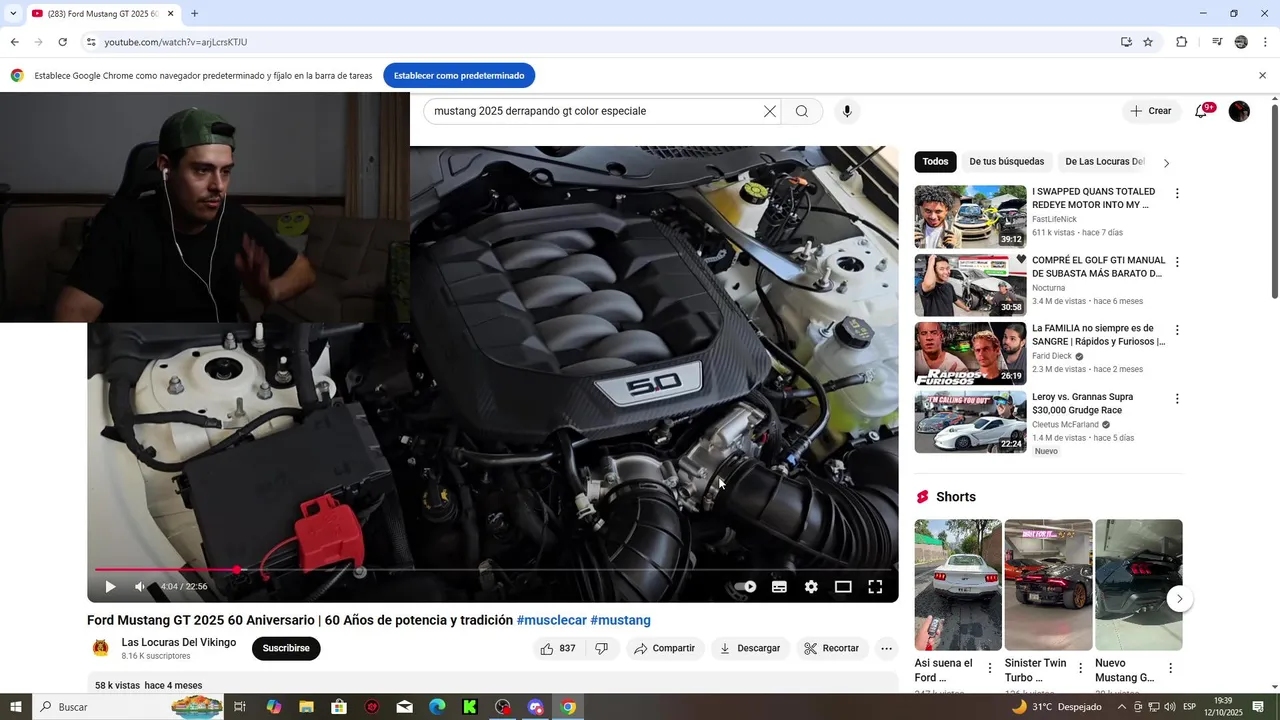This screenshot has width=1280, height=720.
Task: Toggle the autoplay switch in player
Action: pos(746,587)
